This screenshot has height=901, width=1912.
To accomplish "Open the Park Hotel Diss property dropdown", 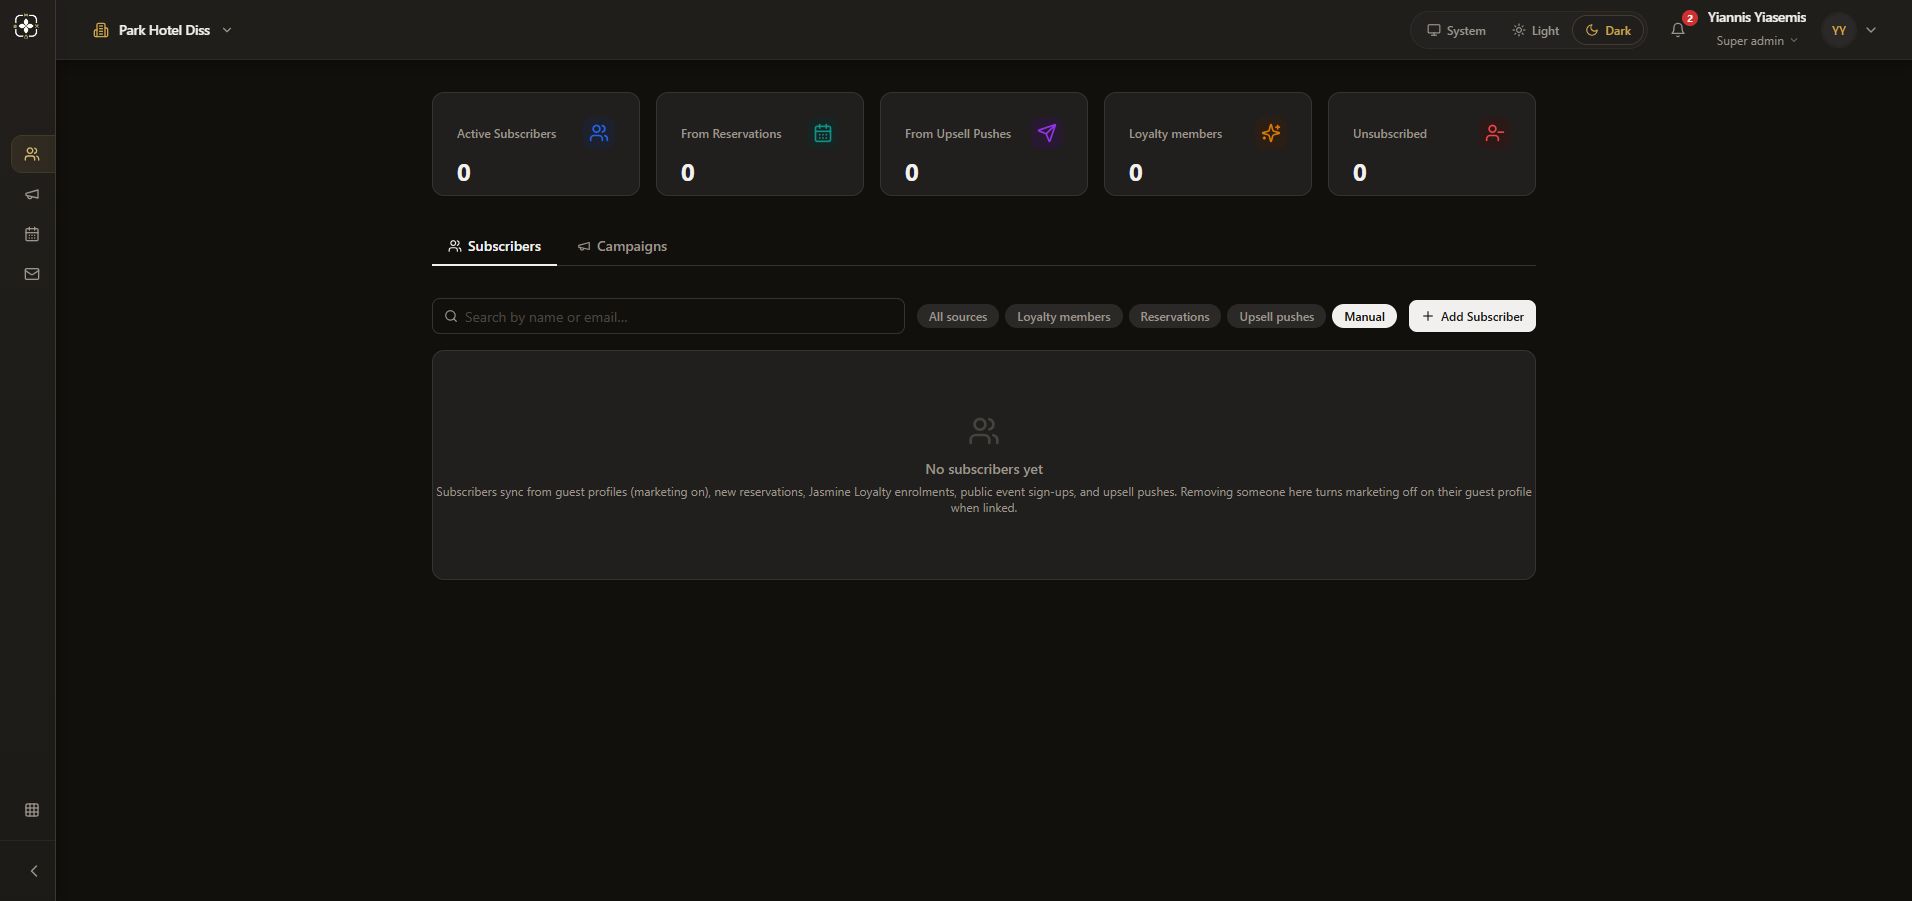I will (x=163, y=30).
